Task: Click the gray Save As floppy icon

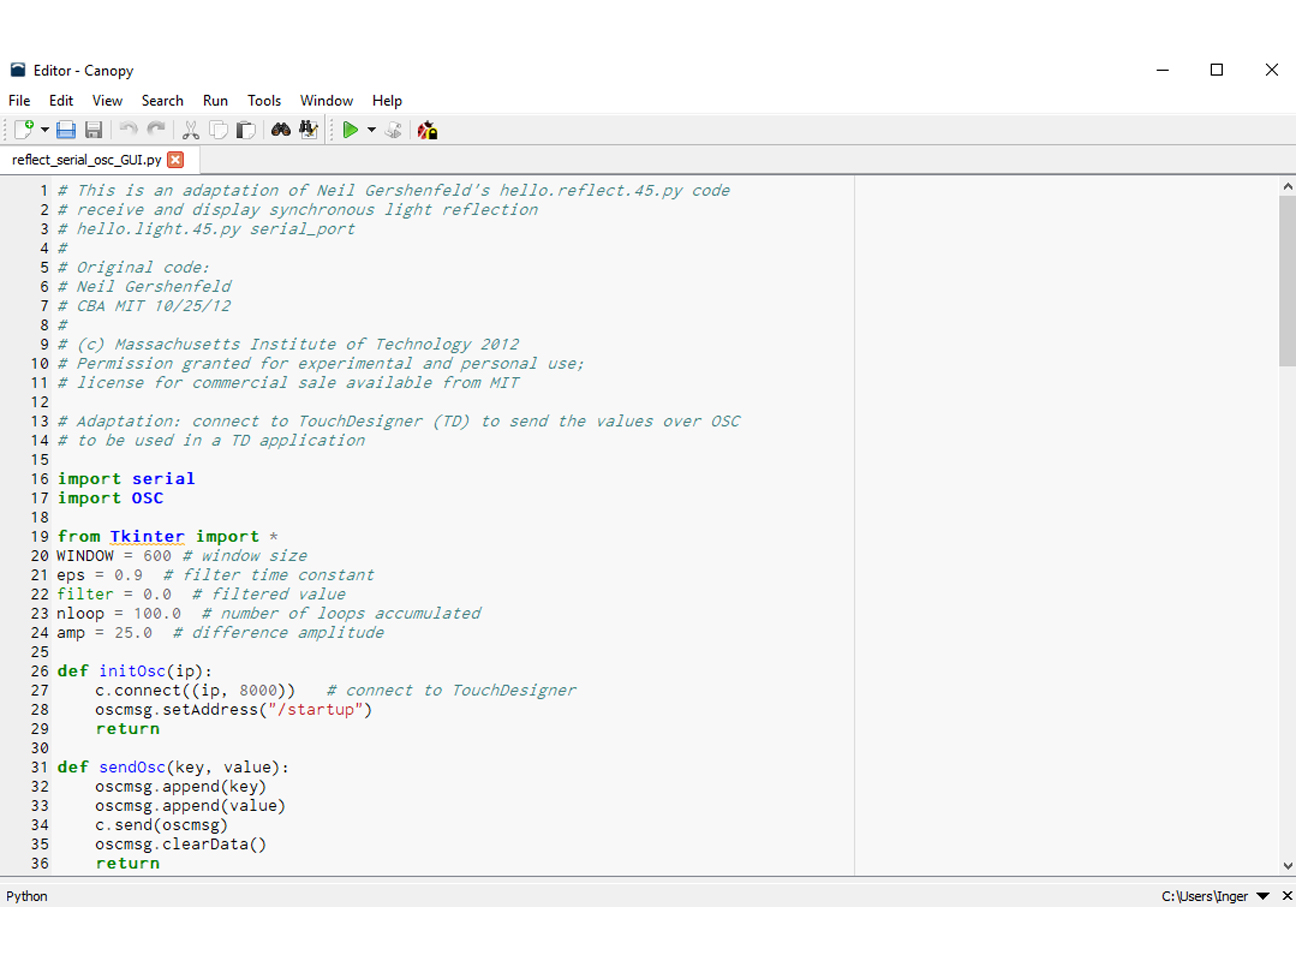Action: click(94, 130)
